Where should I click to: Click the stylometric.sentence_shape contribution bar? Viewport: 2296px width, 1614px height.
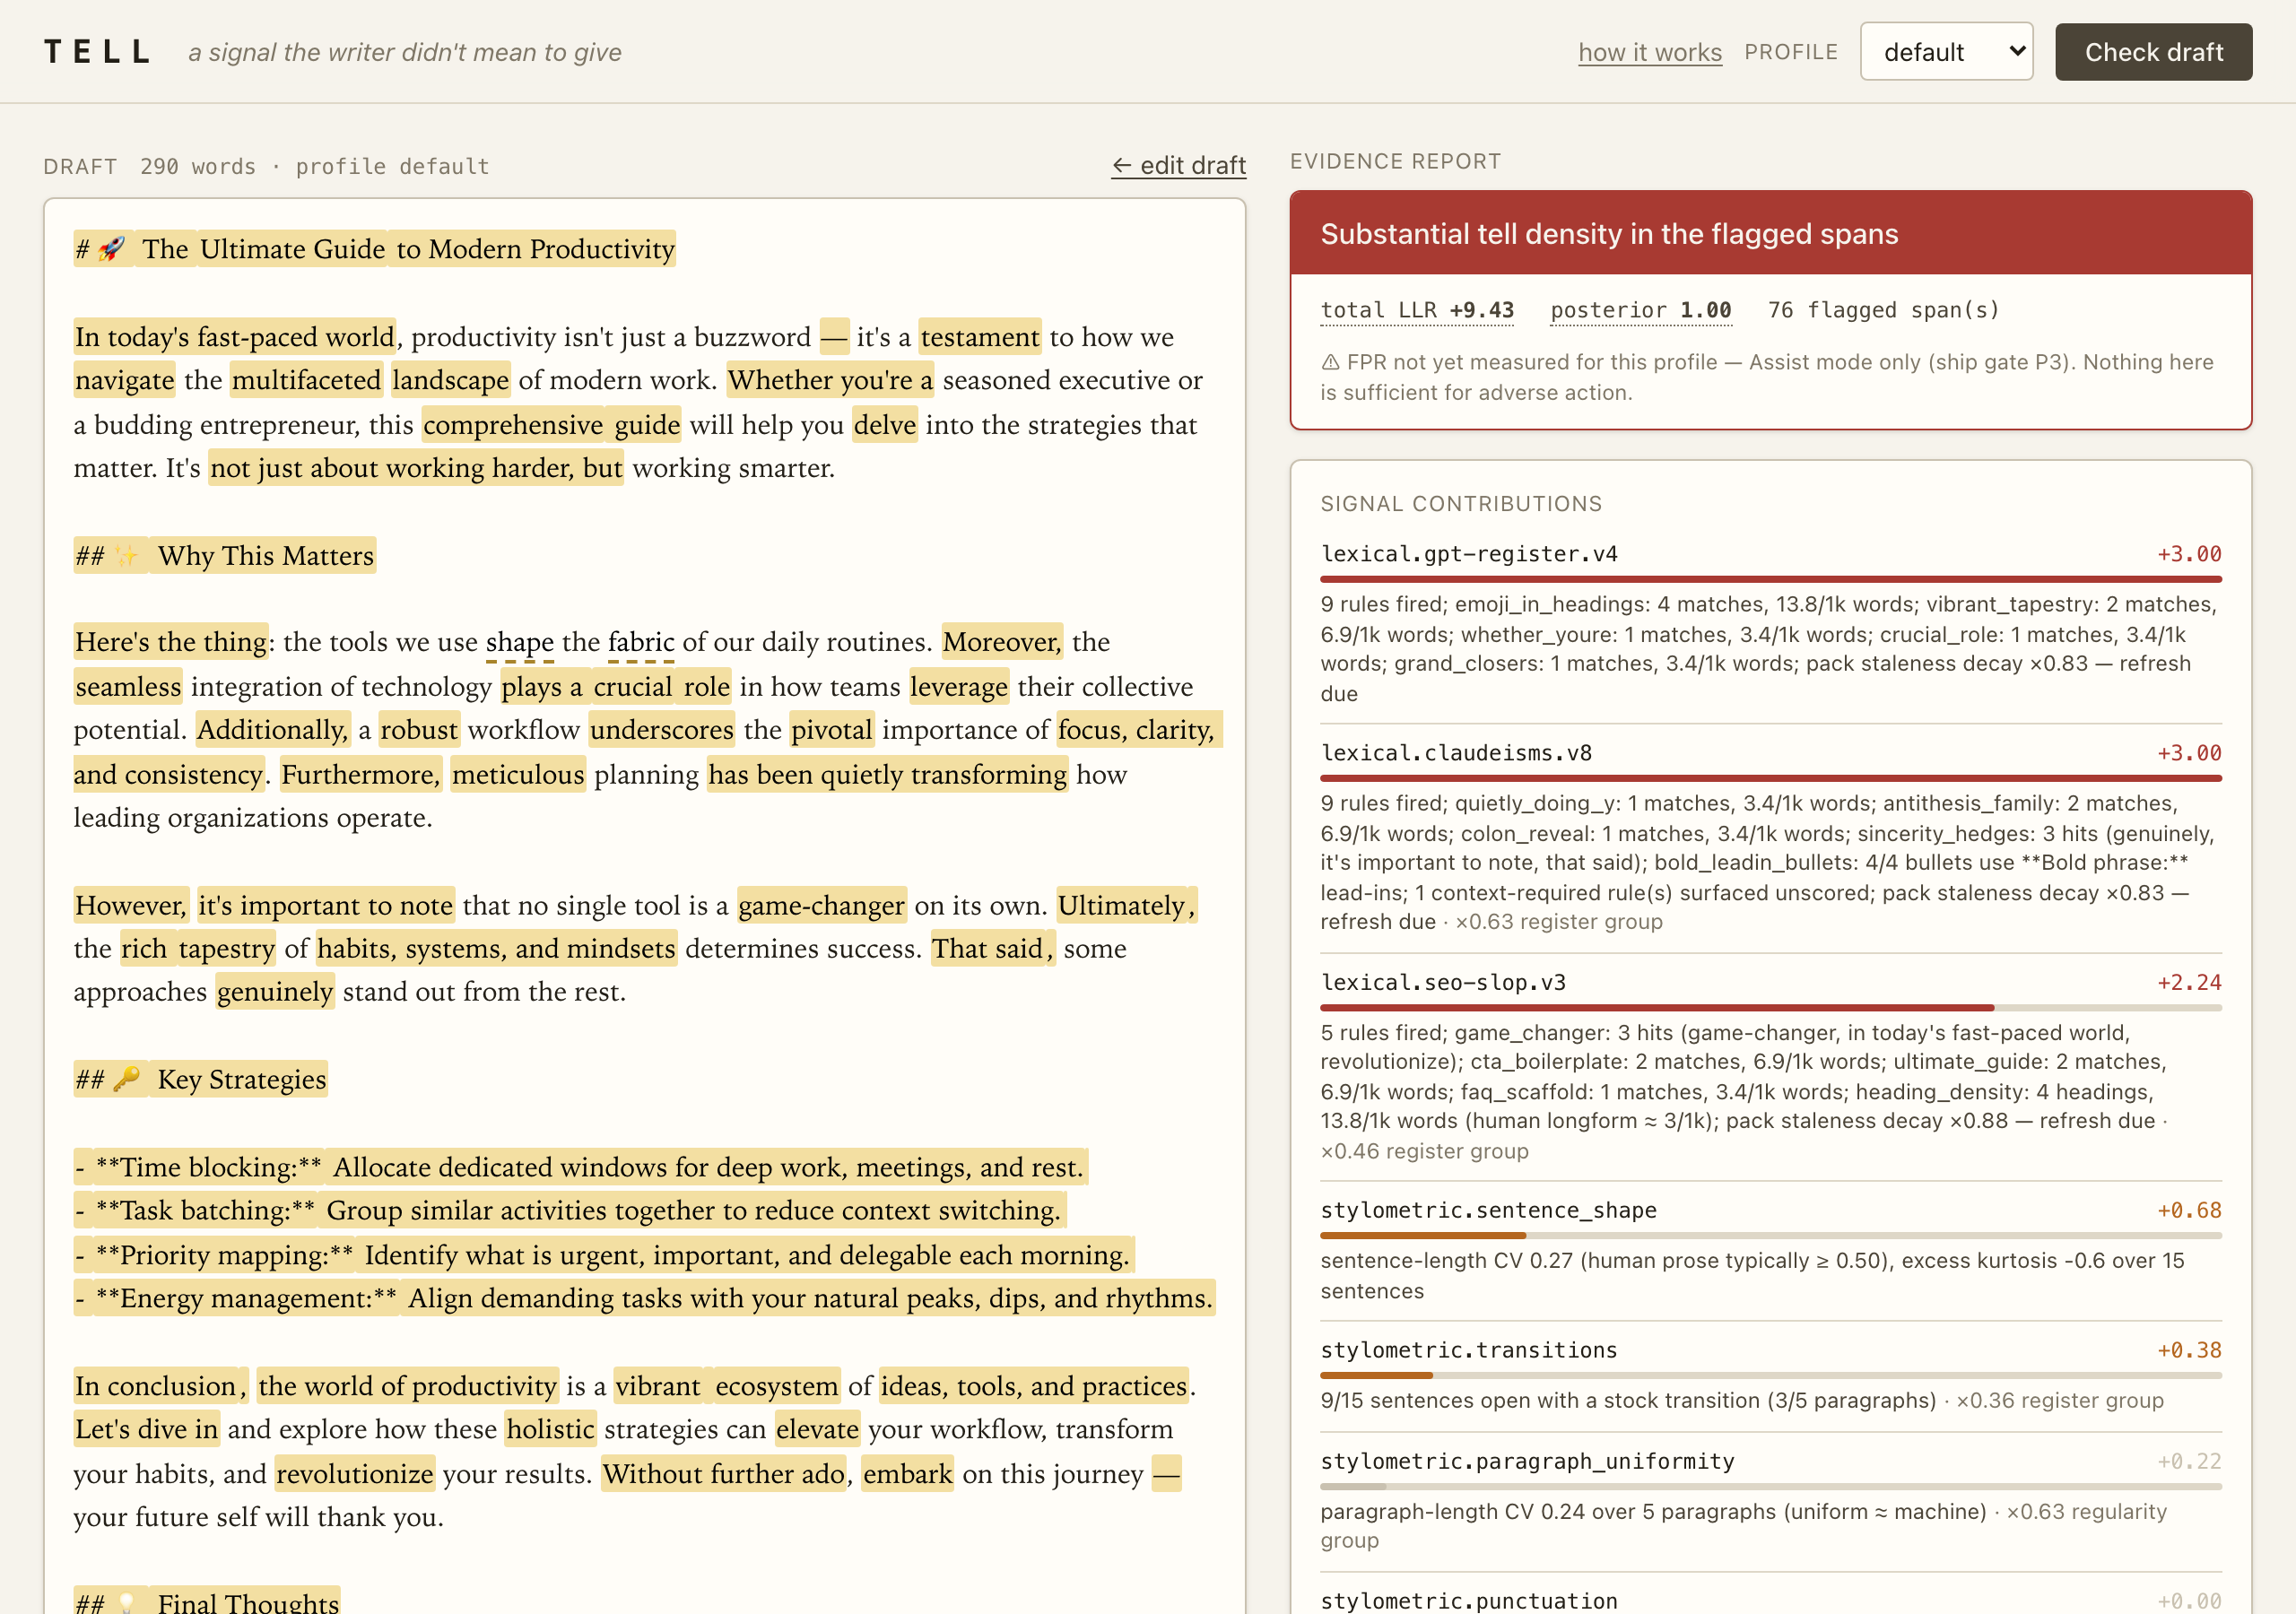[1770, 1236]
